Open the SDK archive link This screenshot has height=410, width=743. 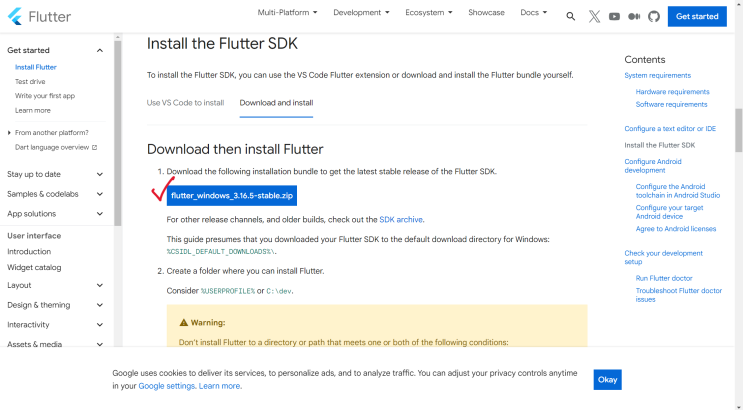(x=401, y=220)
